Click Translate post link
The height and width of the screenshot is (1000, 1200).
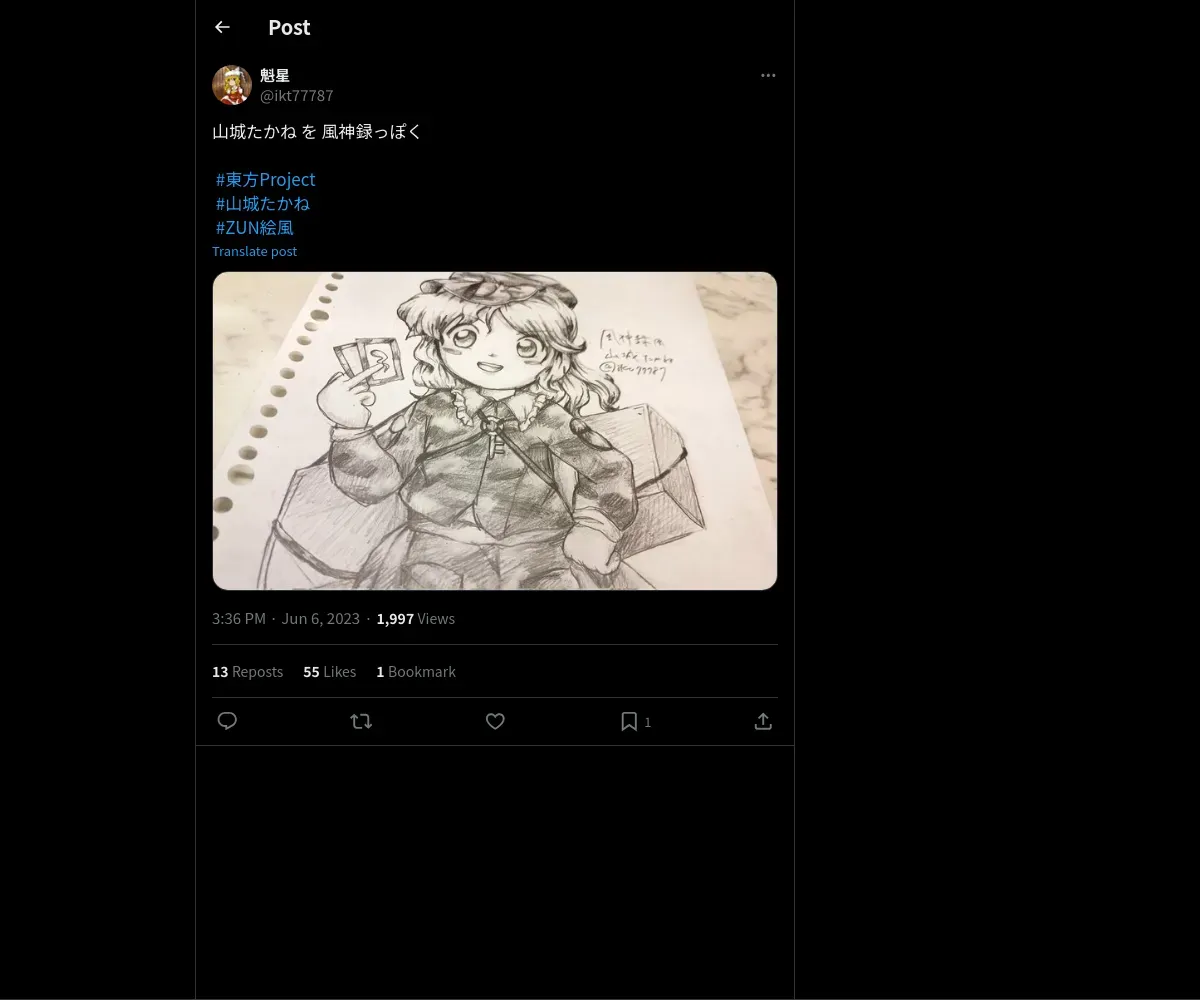point(254,251)
